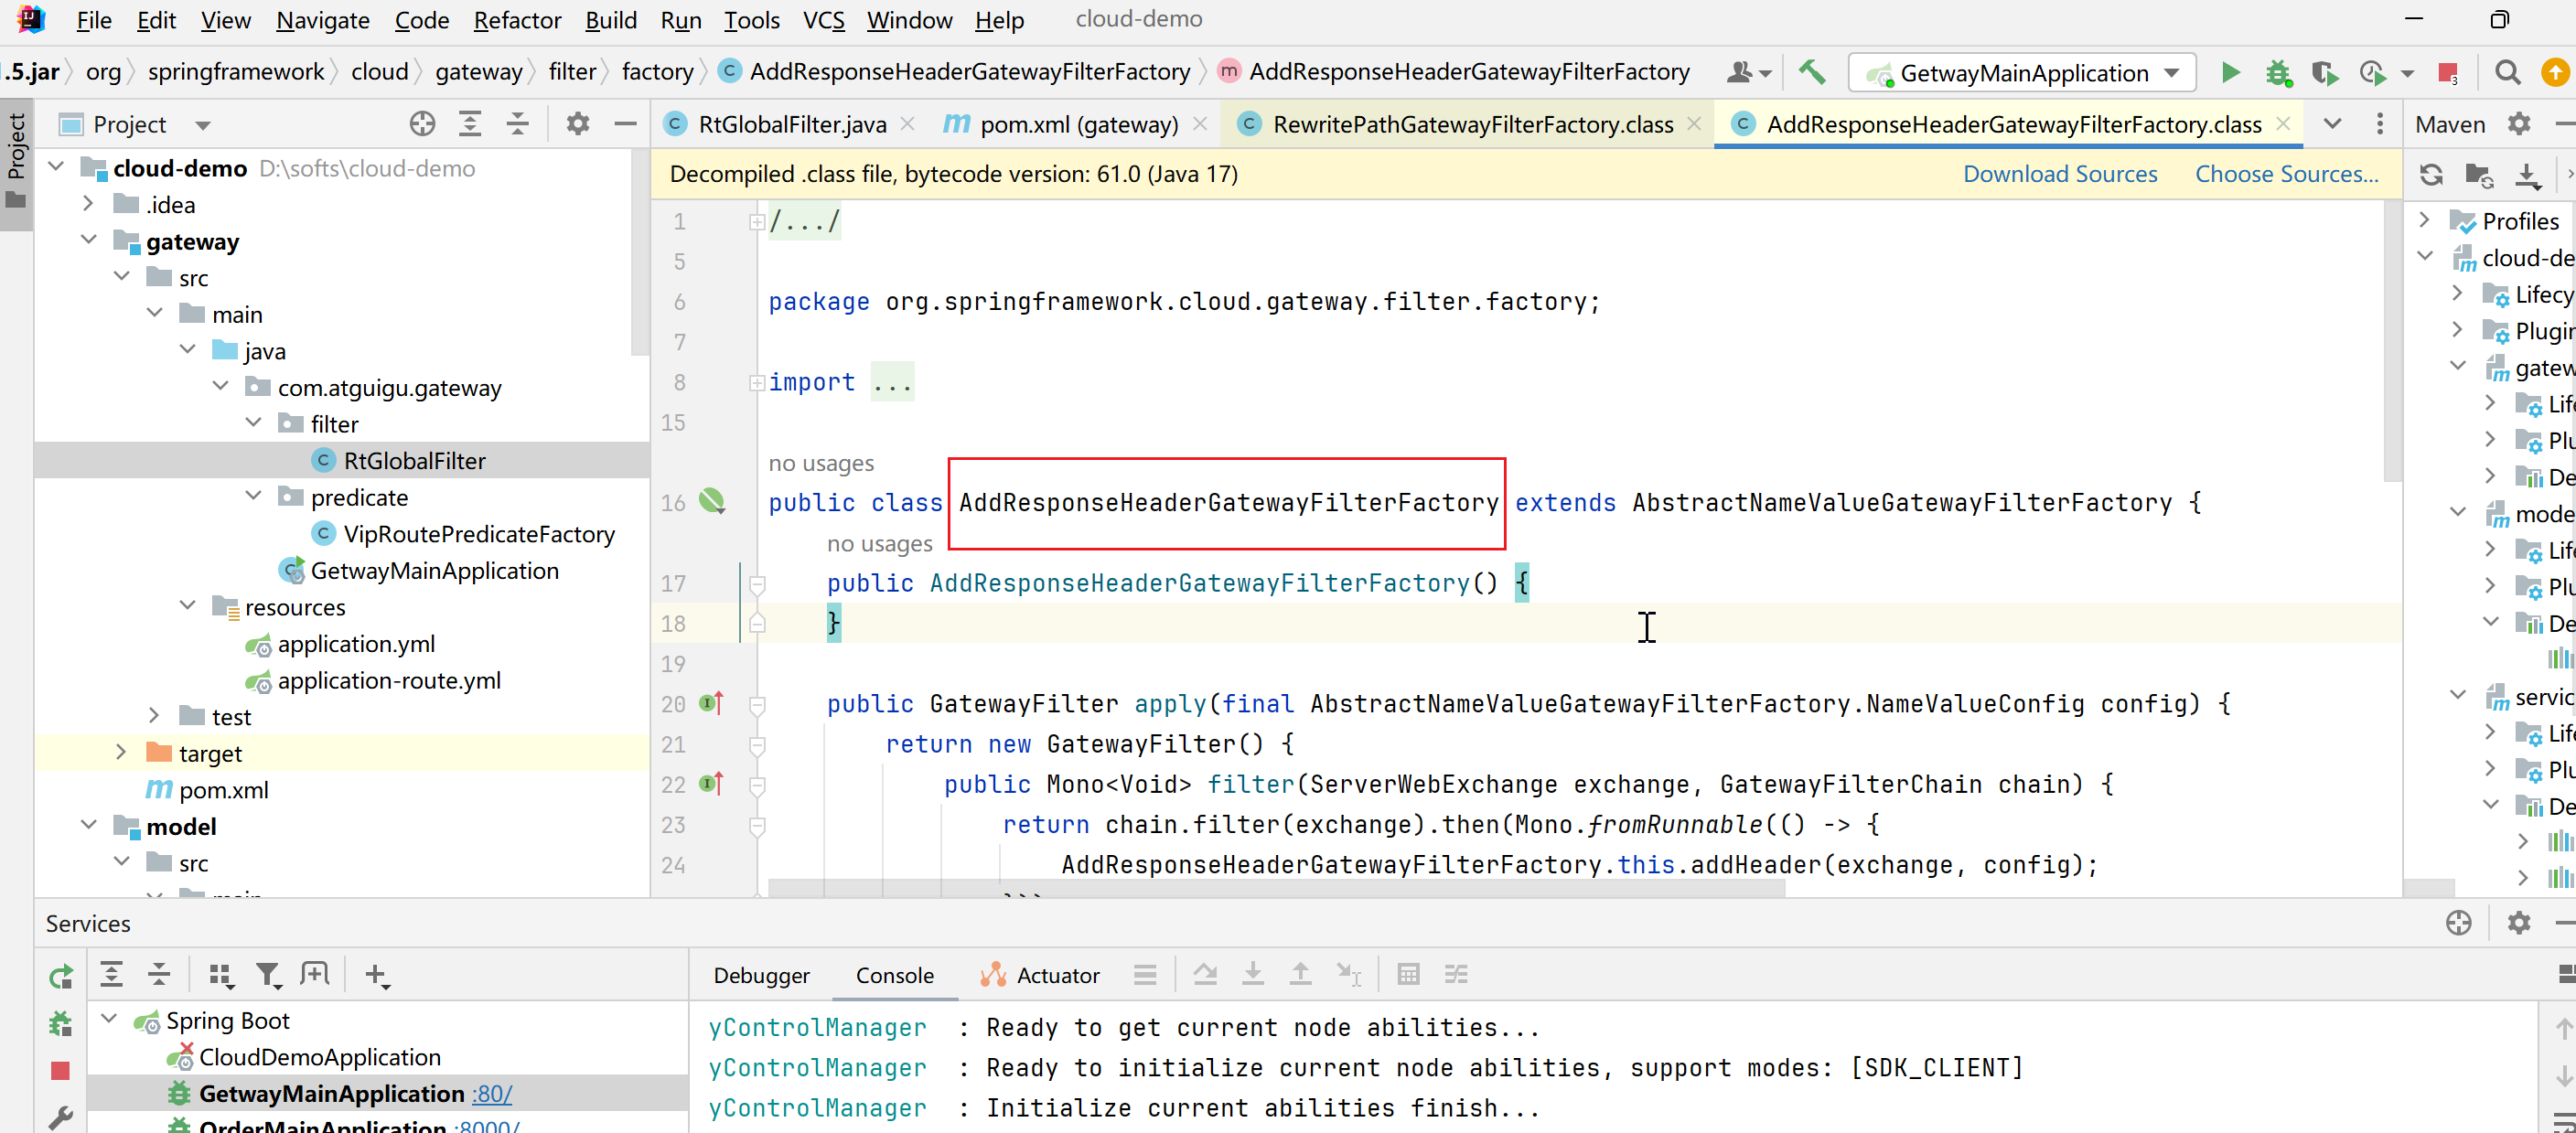This screenshot has width=2576, height=1133.
Task: Expand all icon in Project panel
Action: point(470,124)
